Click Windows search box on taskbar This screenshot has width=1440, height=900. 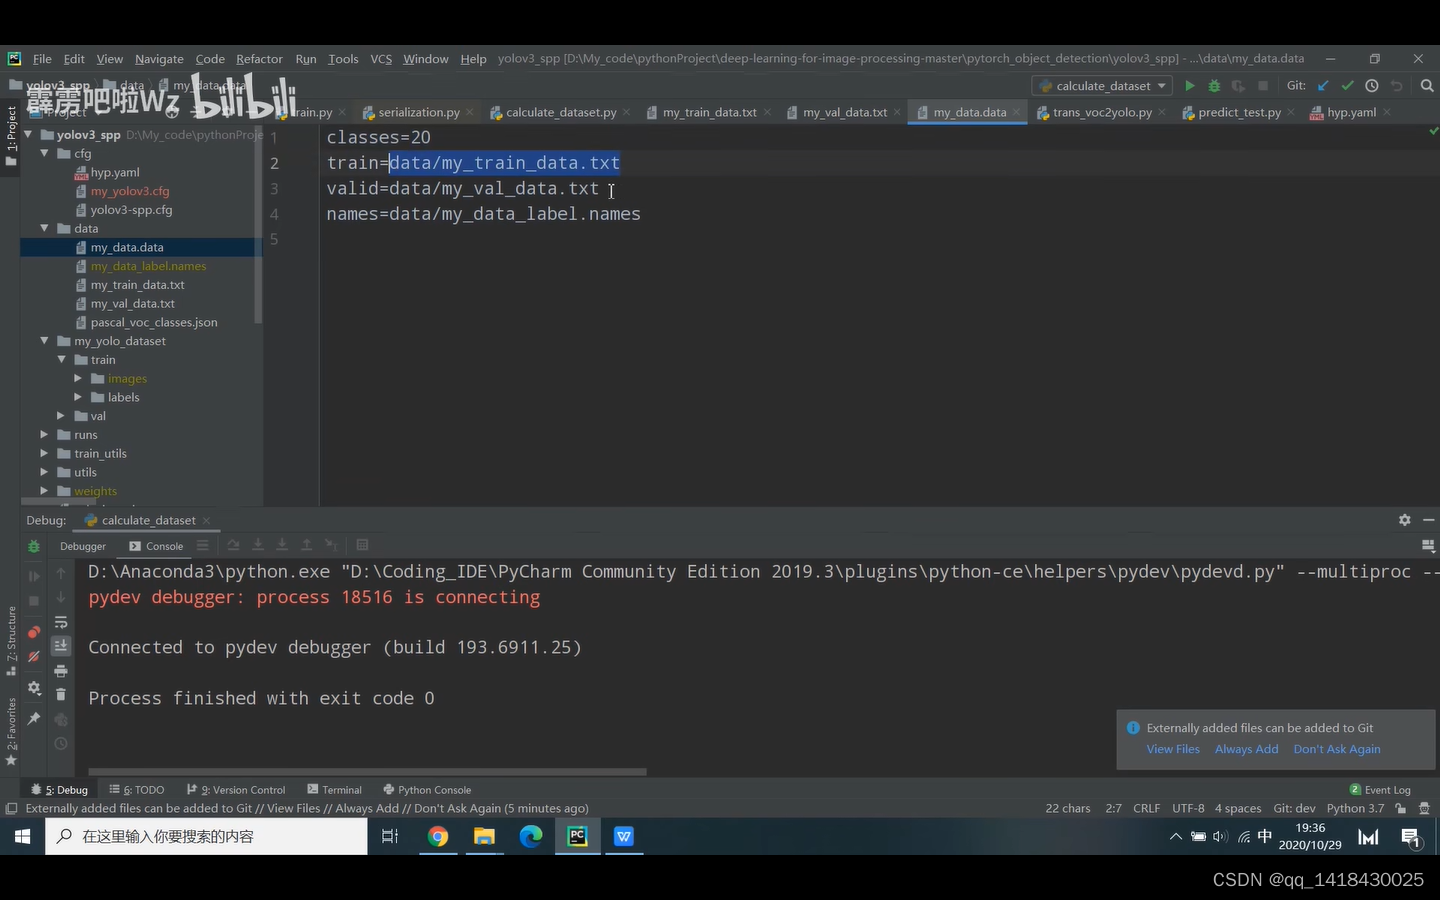[206, 836]
